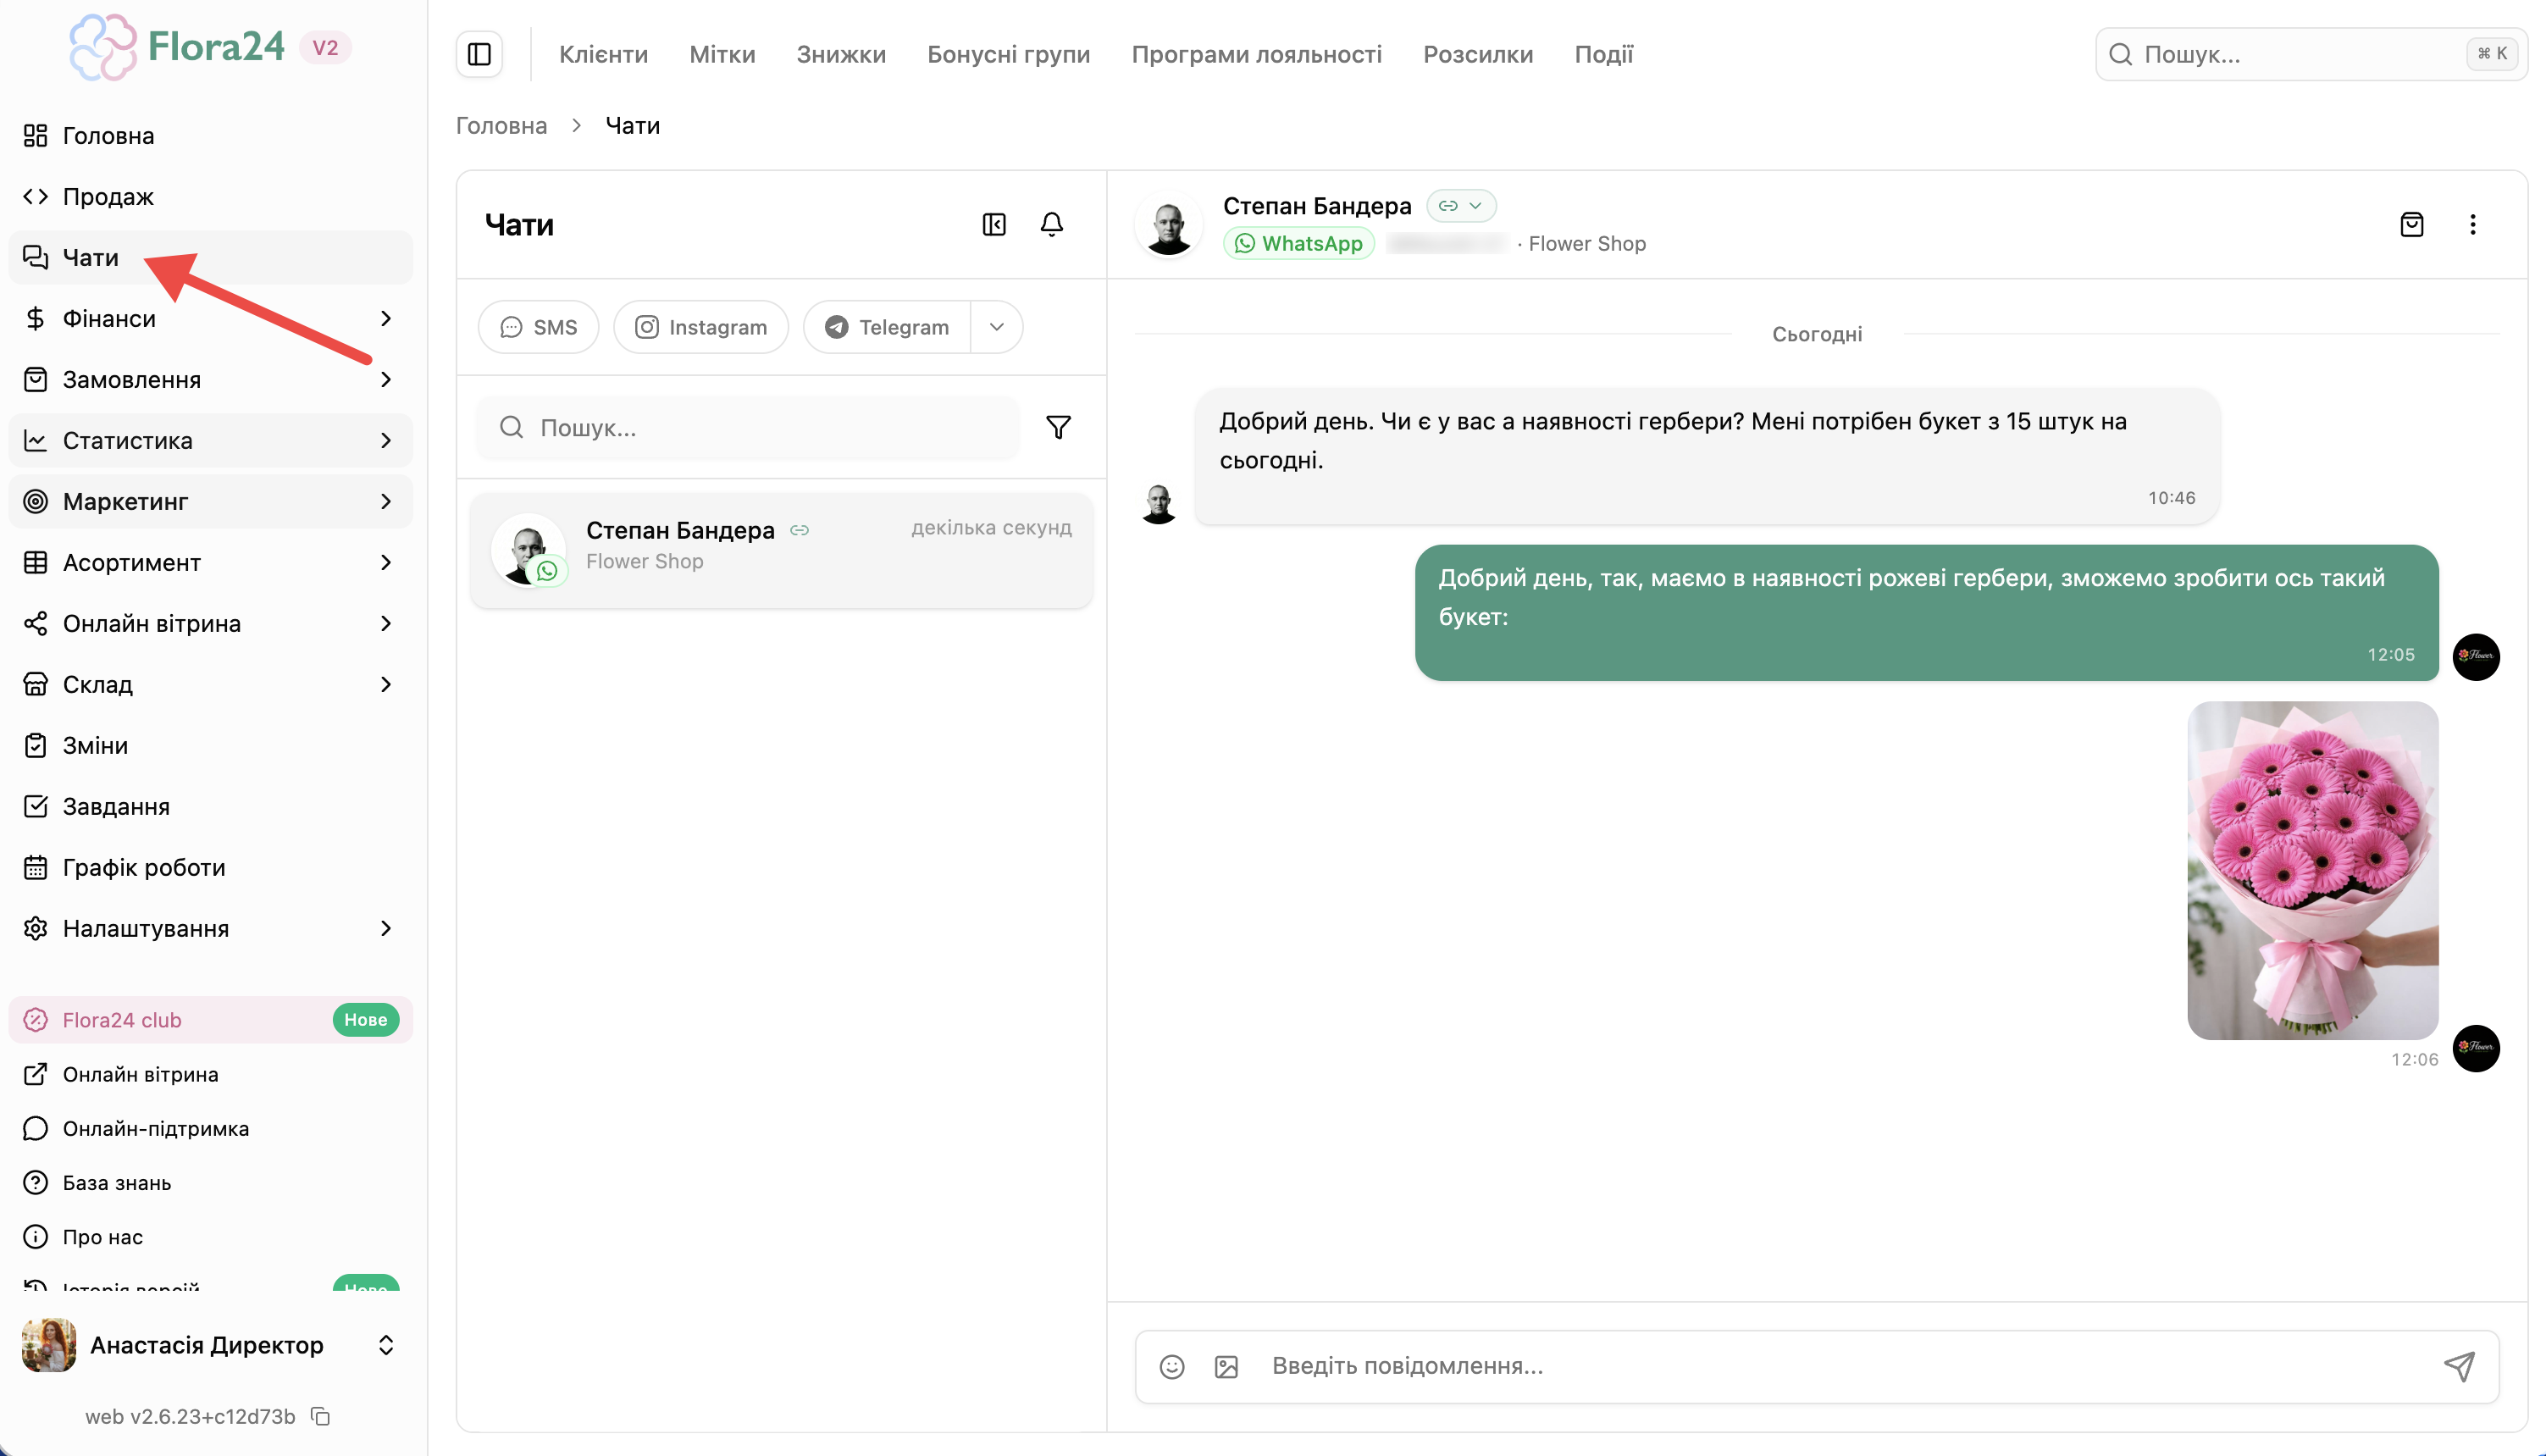The width and height of the screenshot is (2546, 1456).
Task: Open Онлайн-підтримка
Action: click(210, 1129)
